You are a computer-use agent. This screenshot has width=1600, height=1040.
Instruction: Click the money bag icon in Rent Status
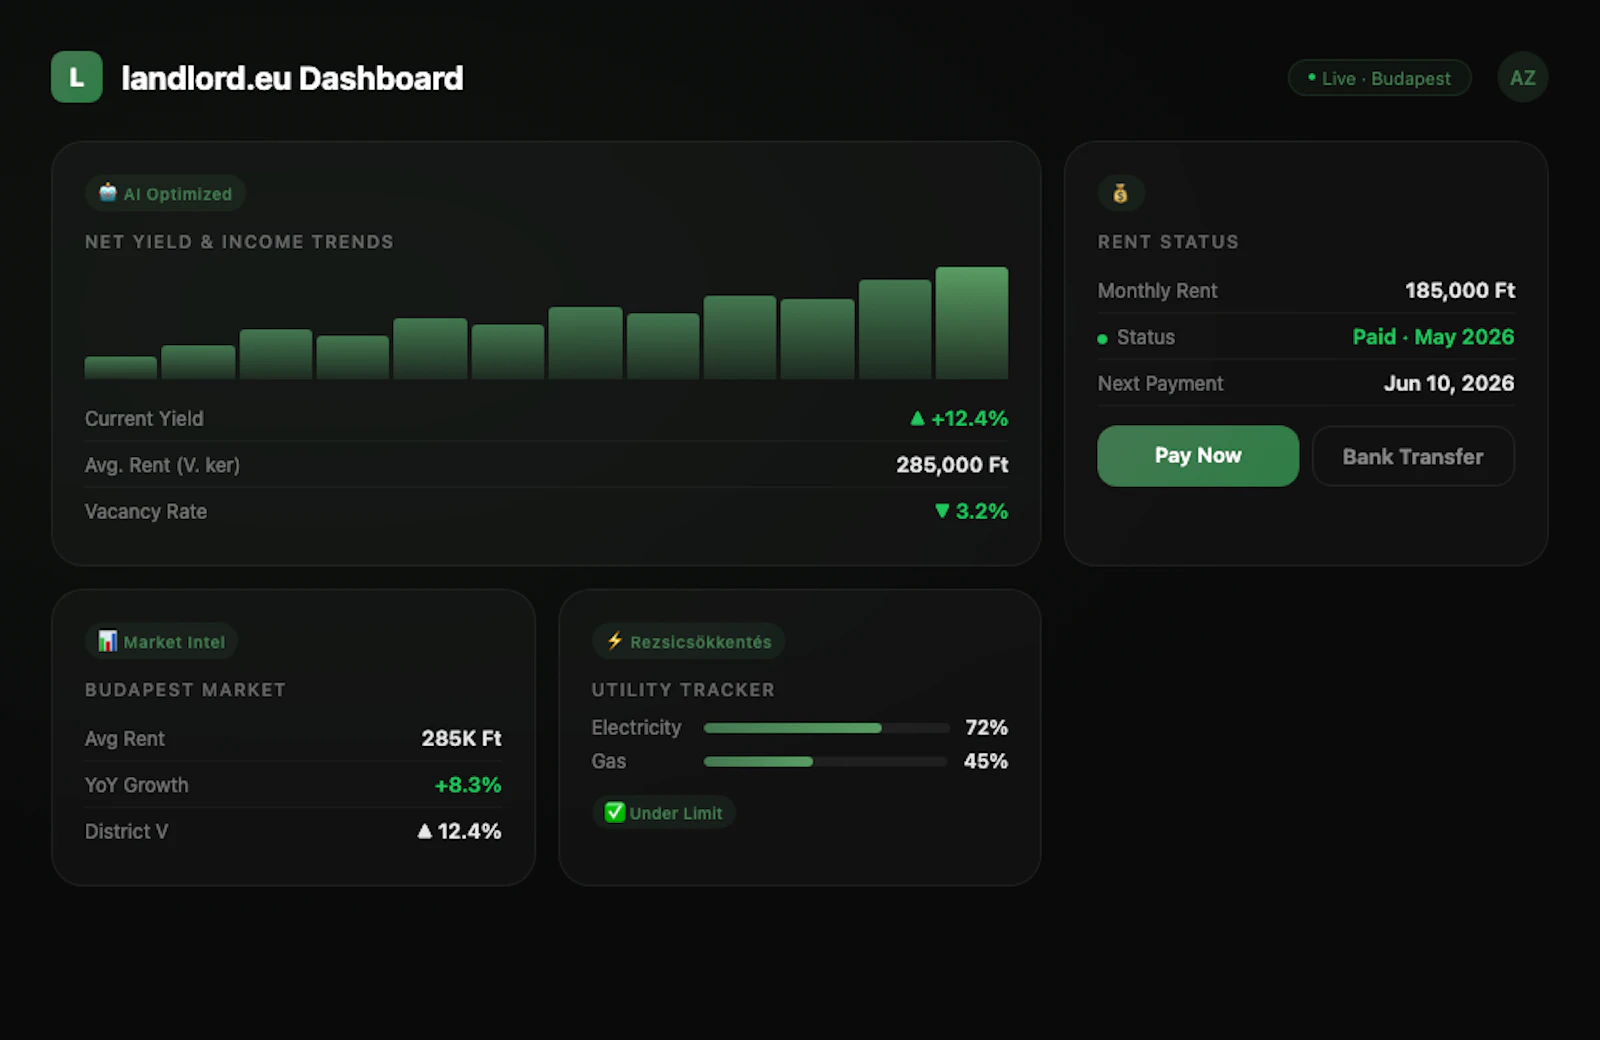(1120, 193)
